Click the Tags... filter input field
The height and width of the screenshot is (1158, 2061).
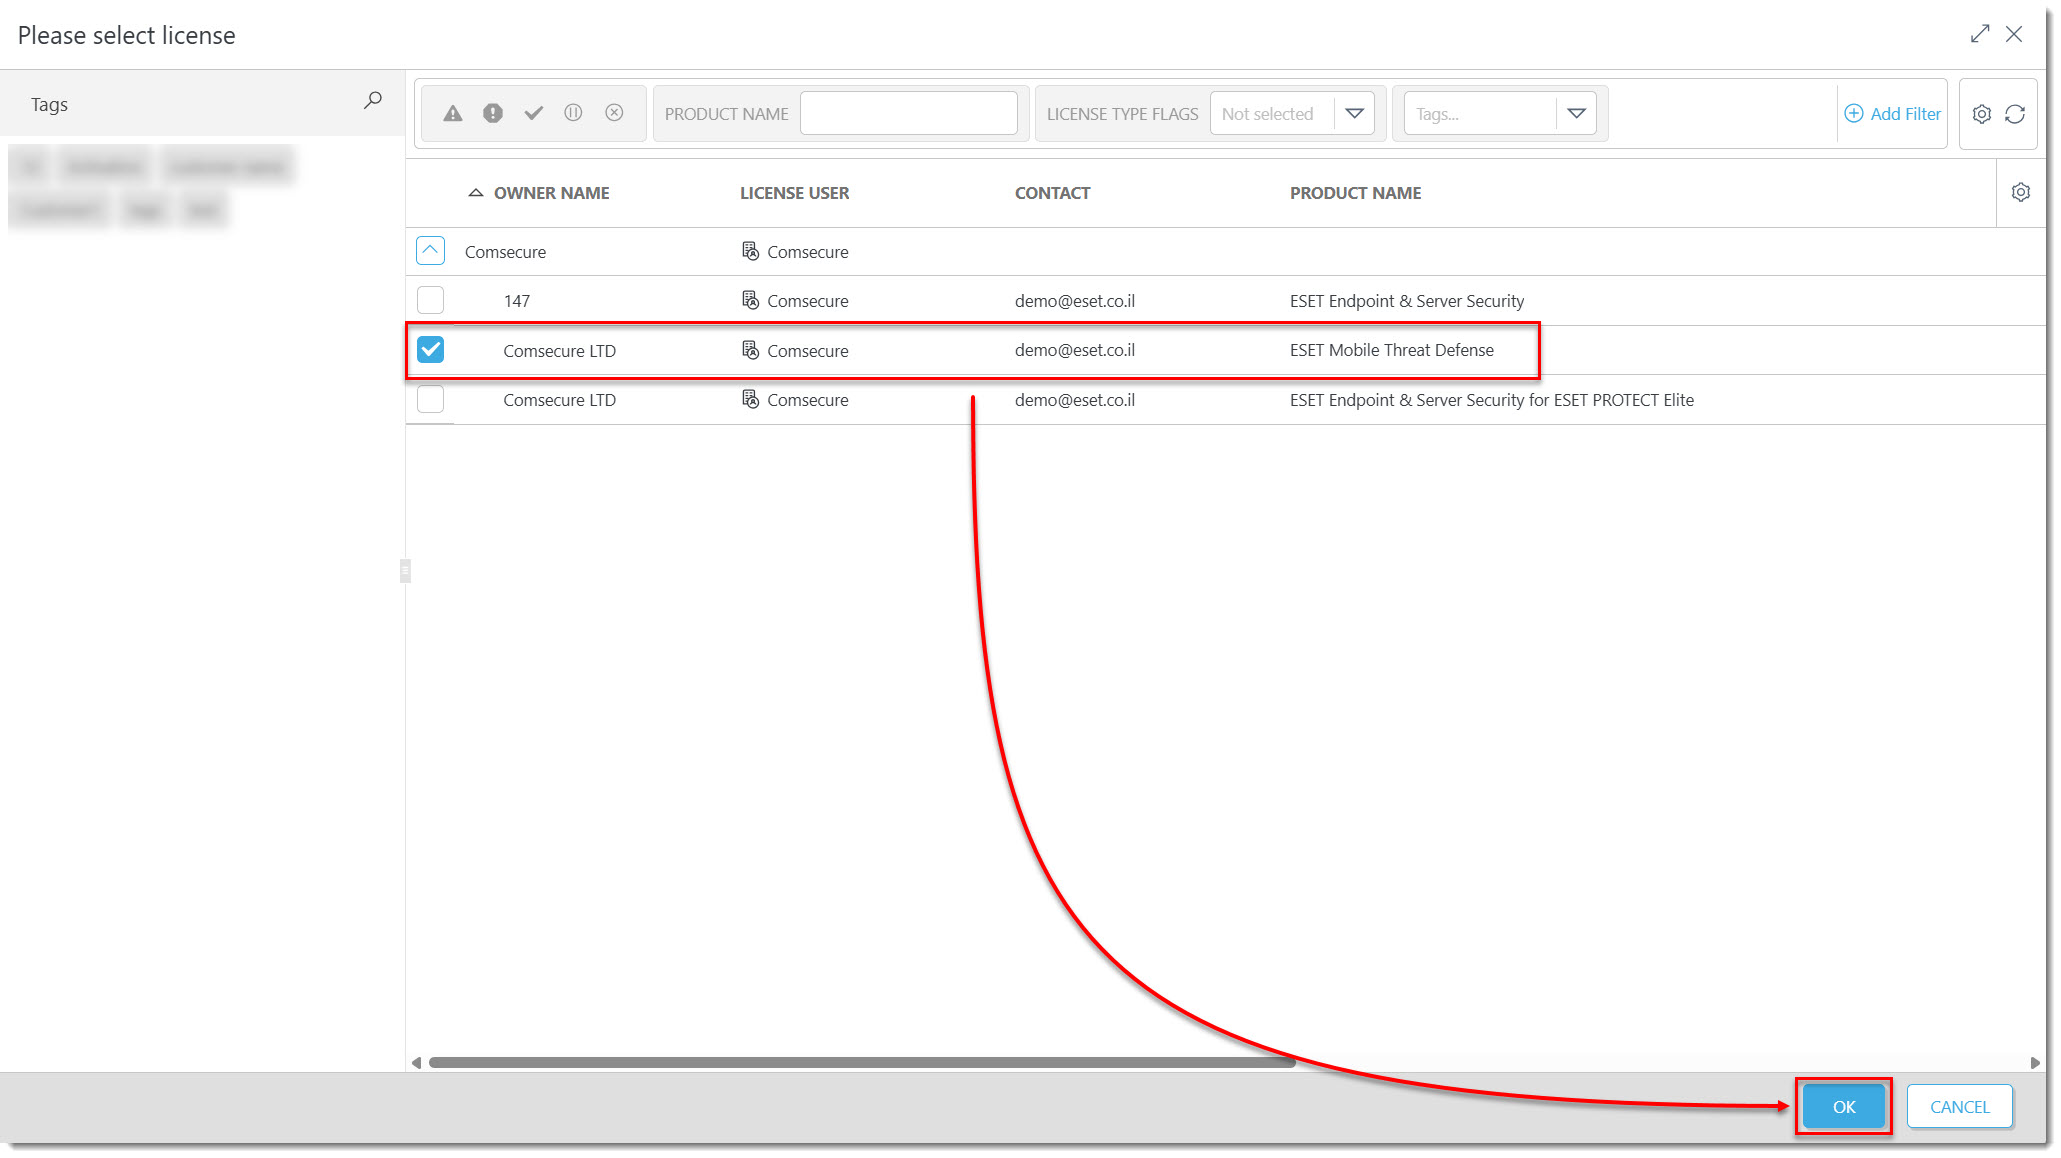click(x=1480, y=113)
